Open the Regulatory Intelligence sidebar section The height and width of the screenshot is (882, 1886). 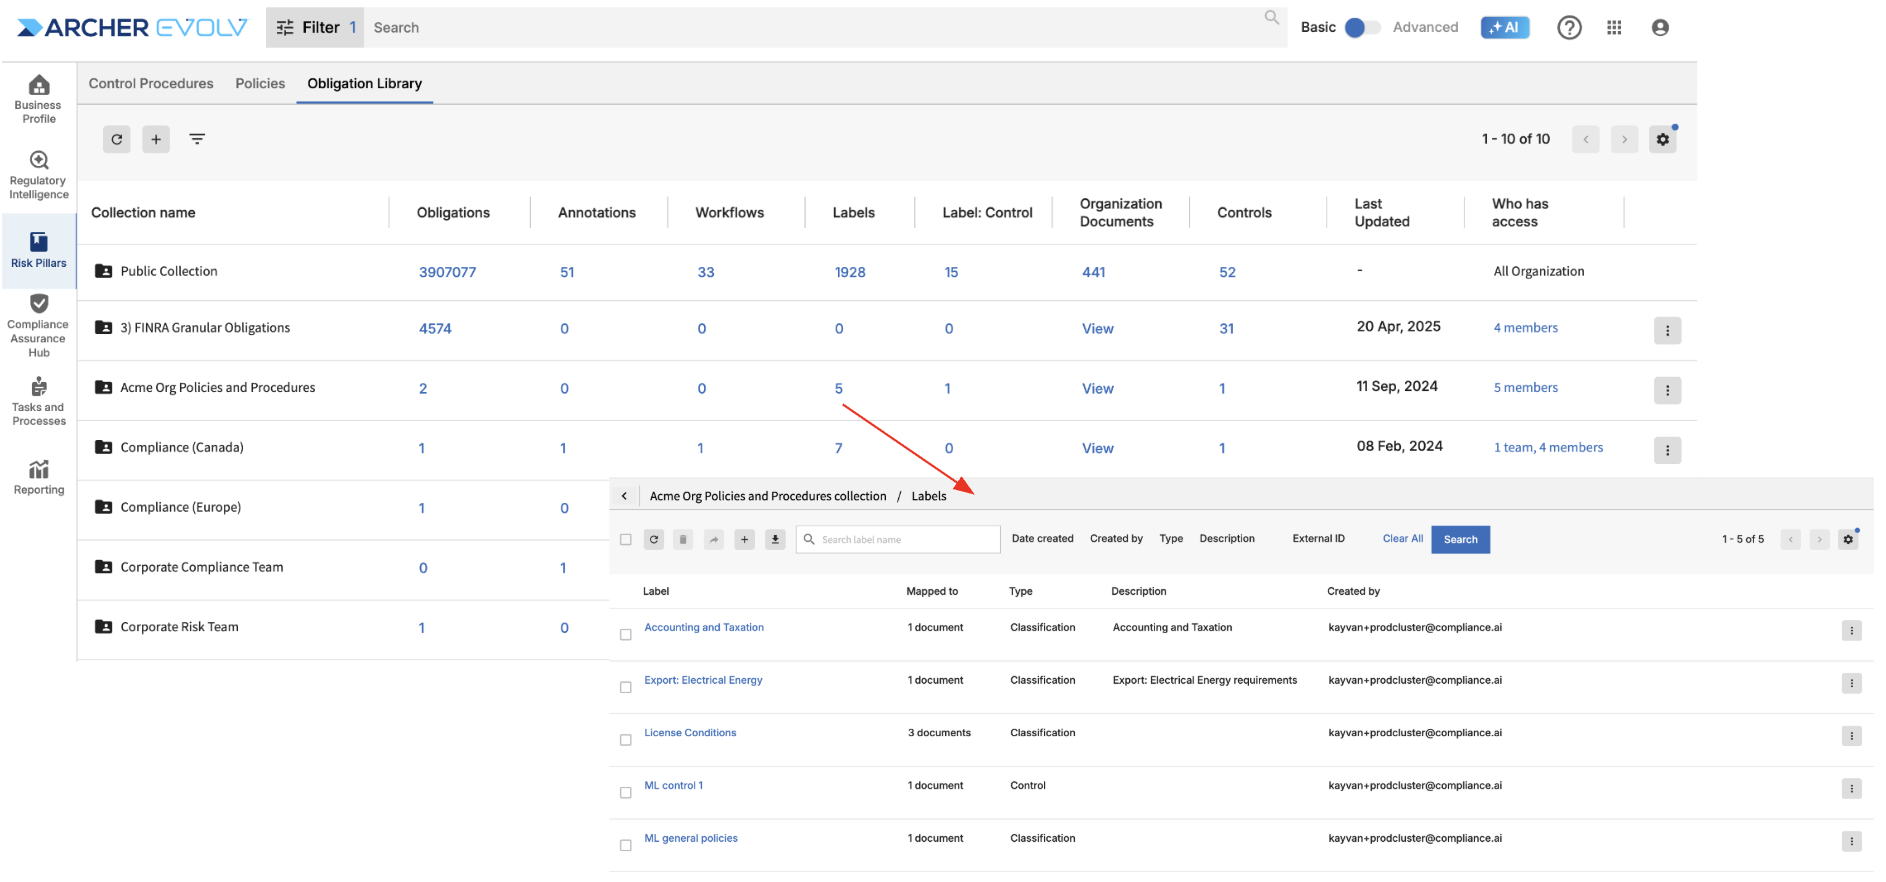point(38,174)
